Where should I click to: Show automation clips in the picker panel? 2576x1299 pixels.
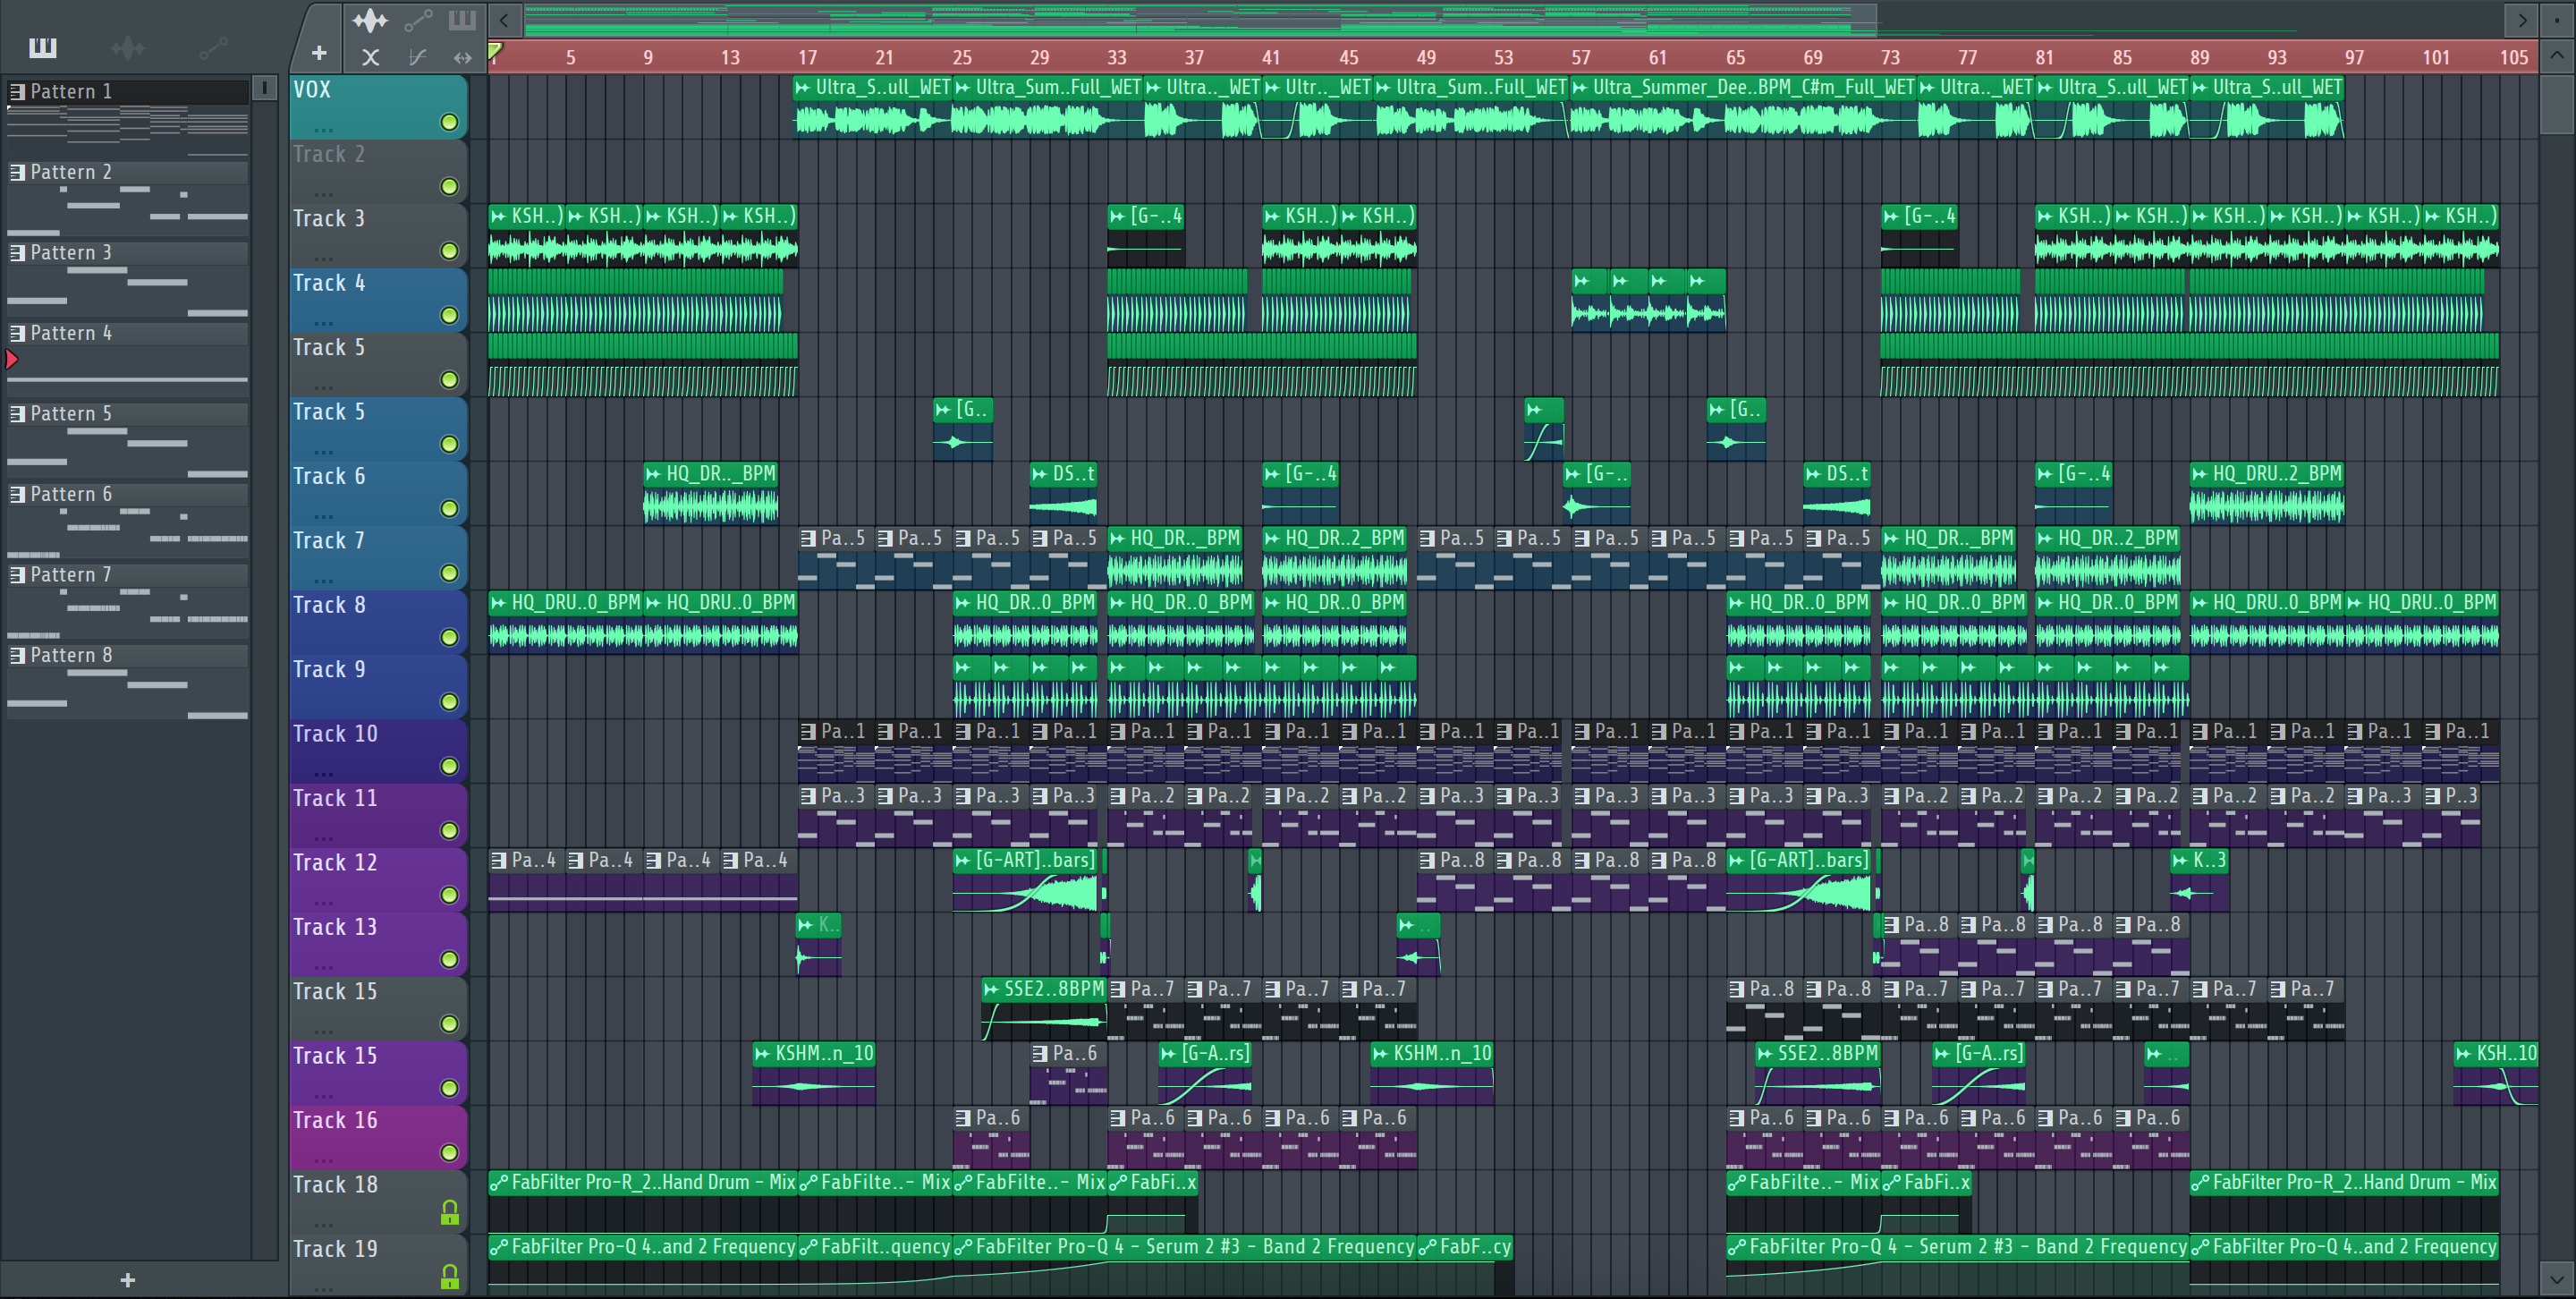(x=213, y=47)
